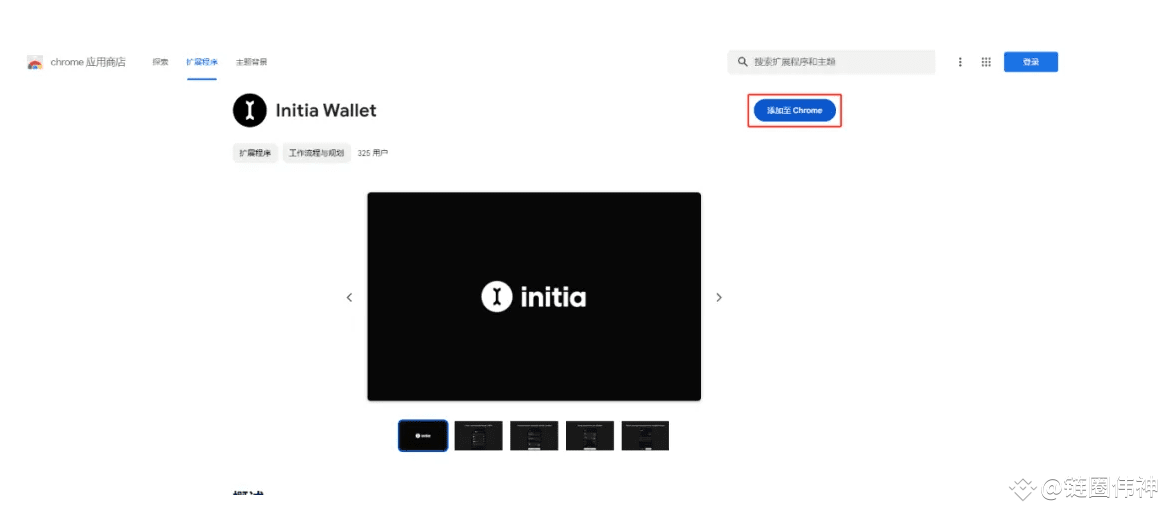This screenshot has height=510, width=1167.
Task: Click the 扩展程序 category chip
Action: (255, 153)
